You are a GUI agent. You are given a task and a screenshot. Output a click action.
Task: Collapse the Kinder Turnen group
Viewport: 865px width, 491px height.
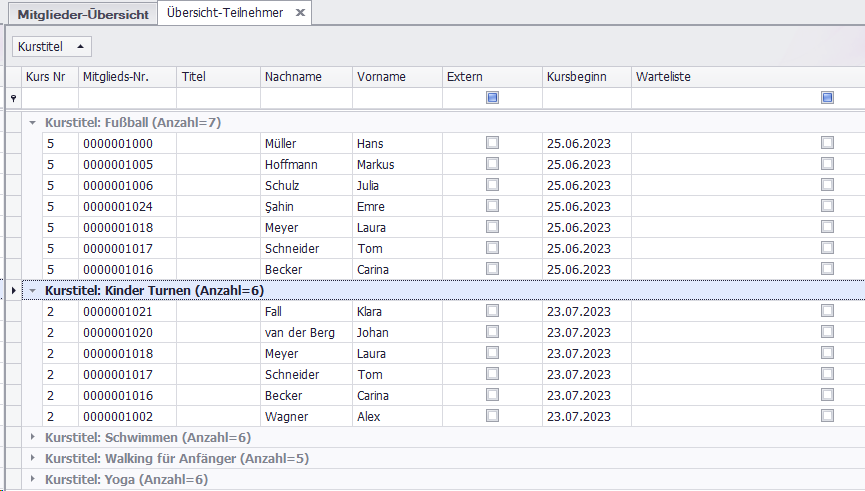pos(33,290)
